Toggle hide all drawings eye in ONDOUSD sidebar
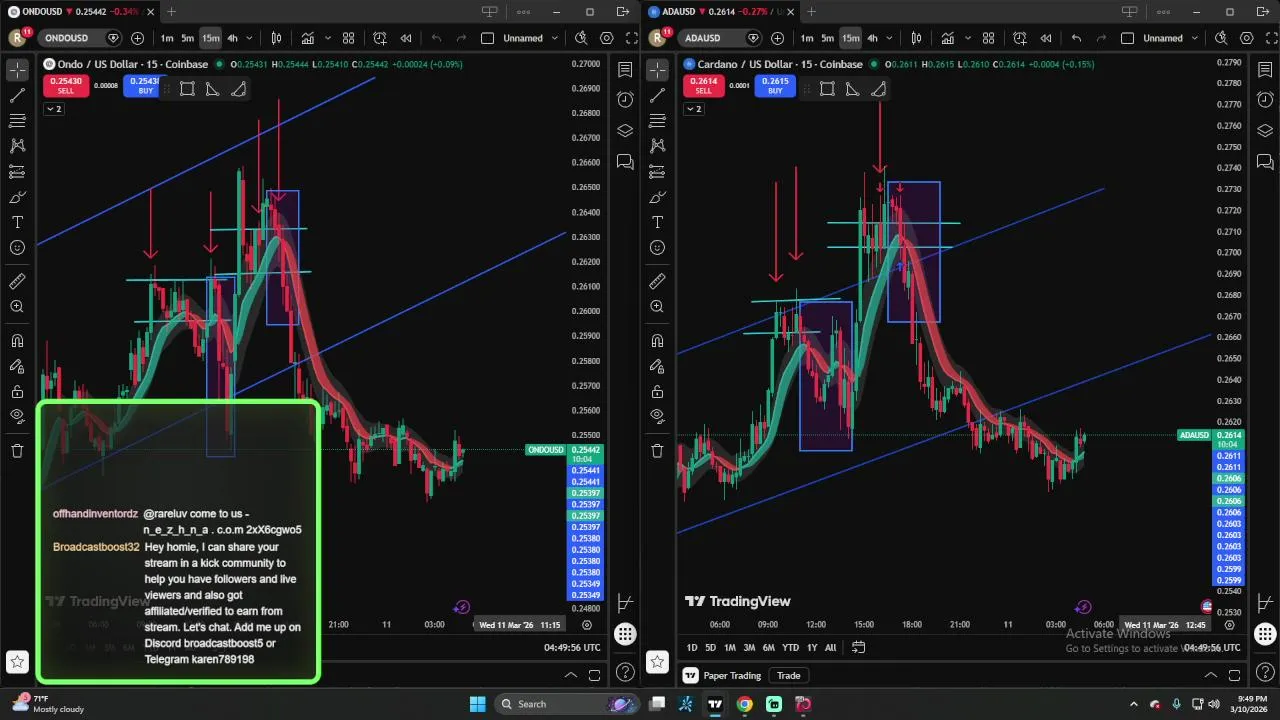Viewport: 1280px width, 720px height. tap(17, 416)
